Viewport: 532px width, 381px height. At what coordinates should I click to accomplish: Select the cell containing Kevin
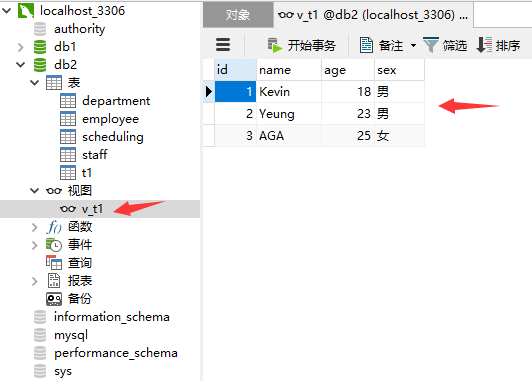[x=289, y=92]
